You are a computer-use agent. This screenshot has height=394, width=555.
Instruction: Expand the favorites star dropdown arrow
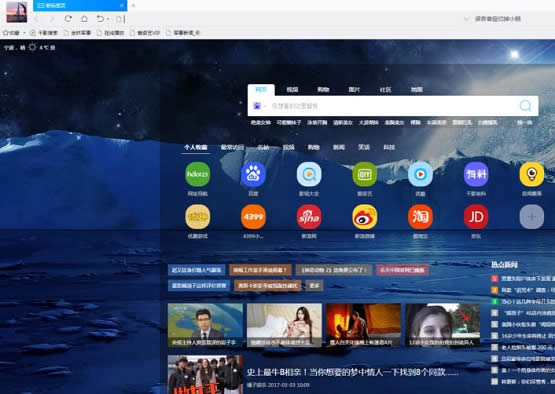click(x=24, y=33)
